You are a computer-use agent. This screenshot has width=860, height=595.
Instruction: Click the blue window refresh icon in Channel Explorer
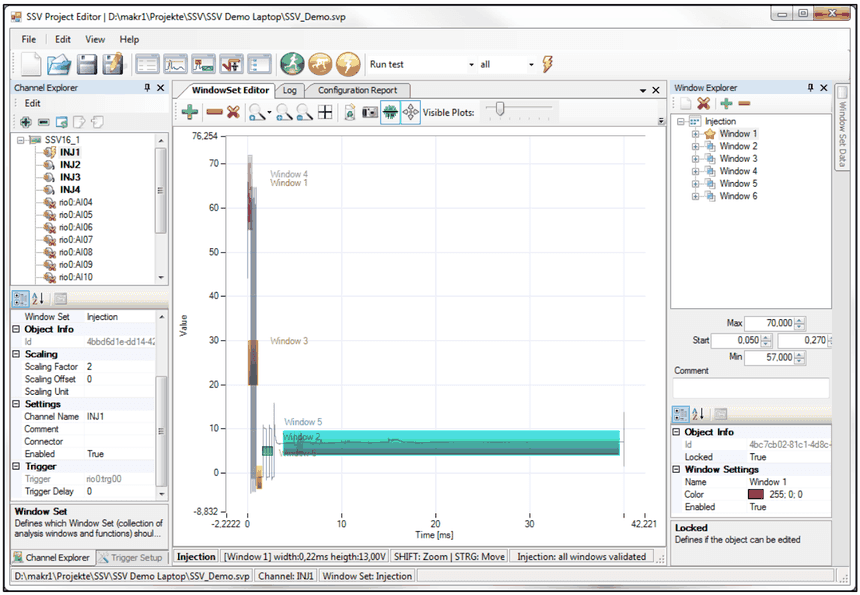[x=61, y=122]
